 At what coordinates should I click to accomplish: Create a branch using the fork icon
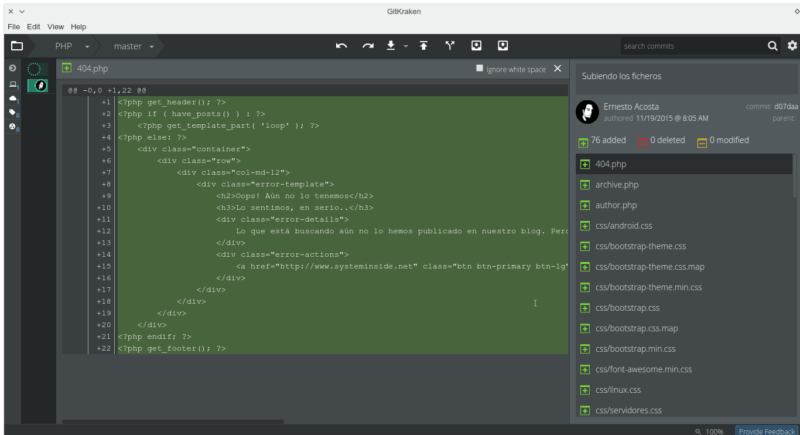pos(449,46)
